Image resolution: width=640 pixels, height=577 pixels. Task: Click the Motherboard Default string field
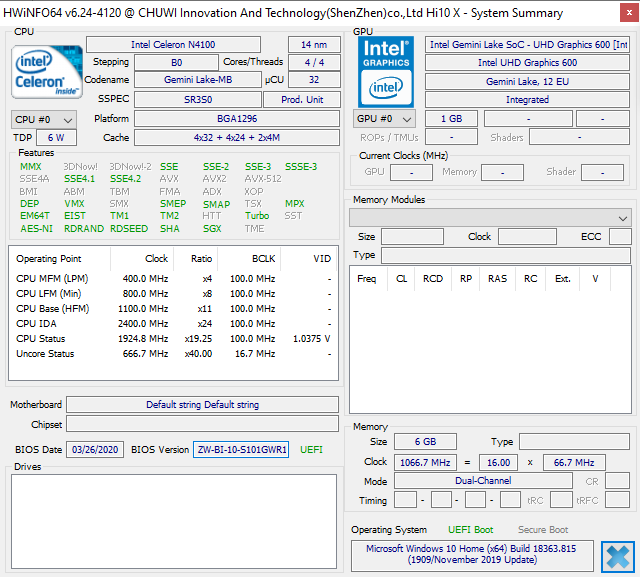point(202,405)
